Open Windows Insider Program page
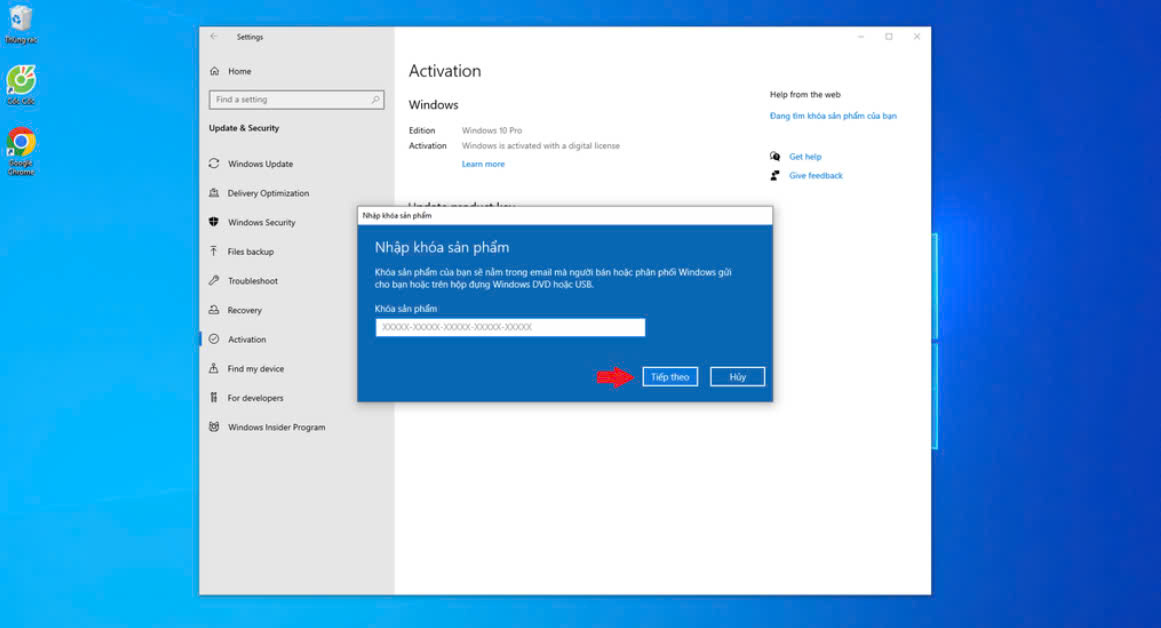Viewport: 1161px width, 628px height. [276, 427]
